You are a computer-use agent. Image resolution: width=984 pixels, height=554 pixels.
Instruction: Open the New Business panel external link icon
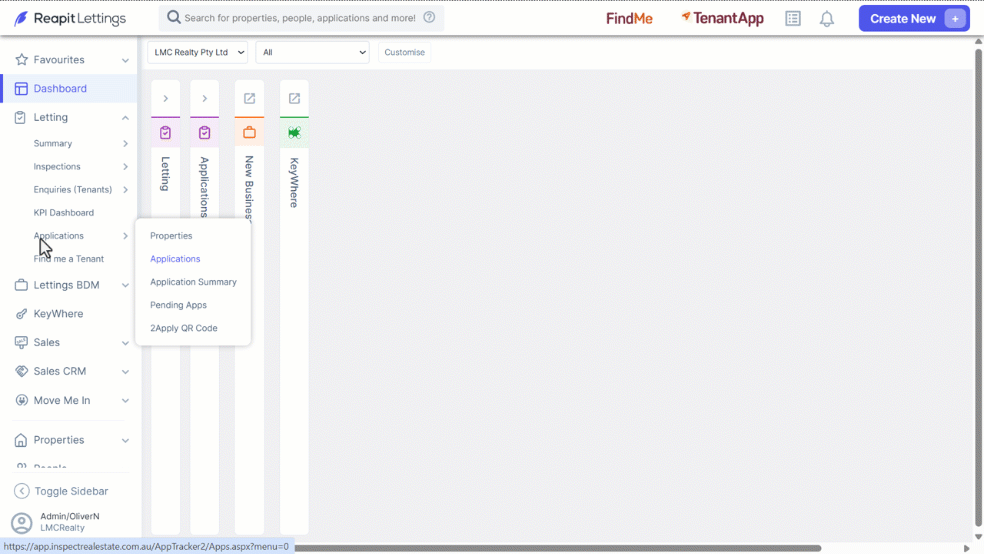pyautogui.click(x=249, y=99)
